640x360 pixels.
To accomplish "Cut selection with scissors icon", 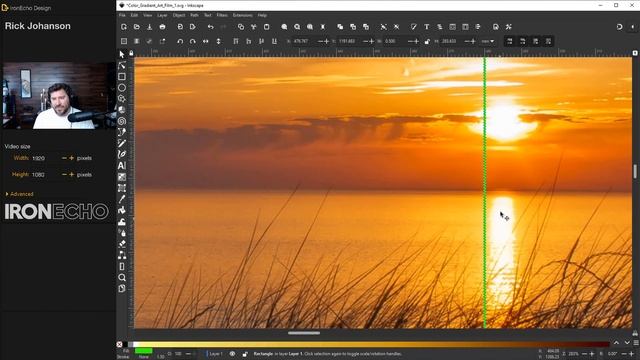I will pos(253,27).
